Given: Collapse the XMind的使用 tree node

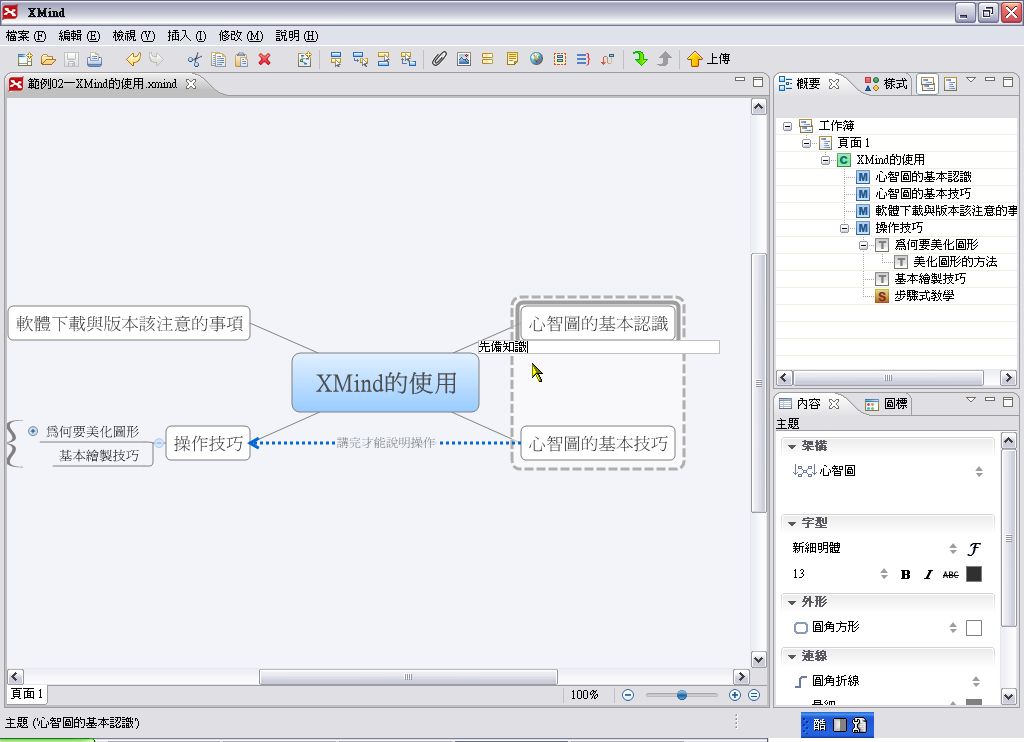Looking at the screenshot, I should 825,160.
